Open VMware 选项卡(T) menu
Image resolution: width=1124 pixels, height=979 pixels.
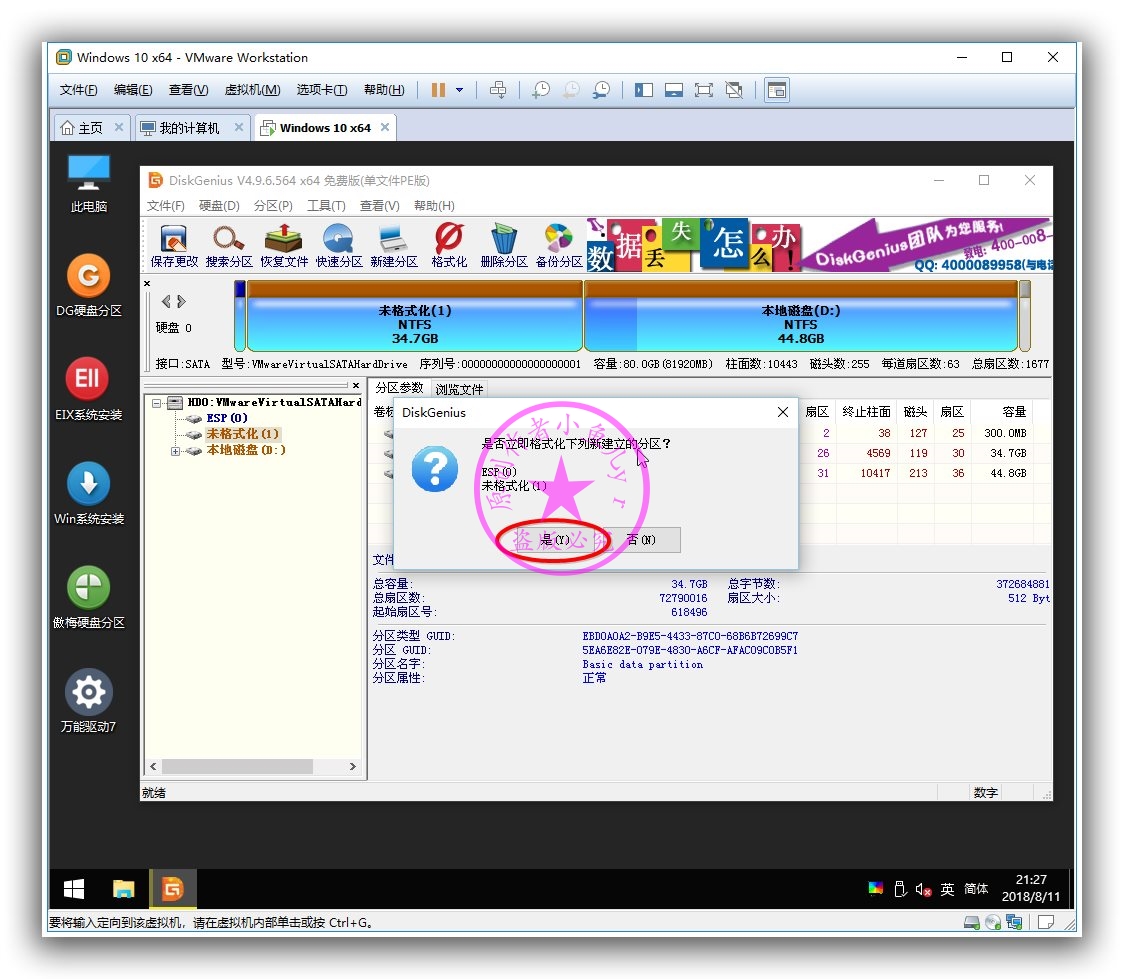322,90
